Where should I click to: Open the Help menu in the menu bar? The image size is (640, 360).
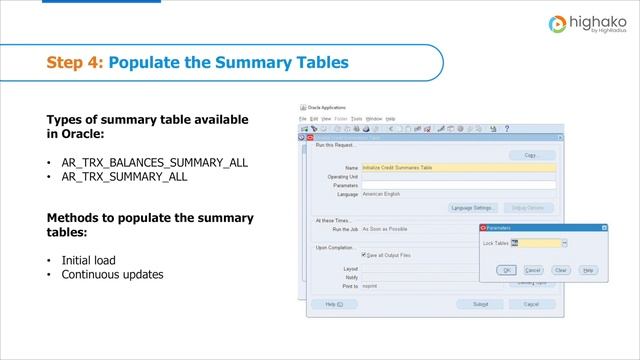pos(391,119)
